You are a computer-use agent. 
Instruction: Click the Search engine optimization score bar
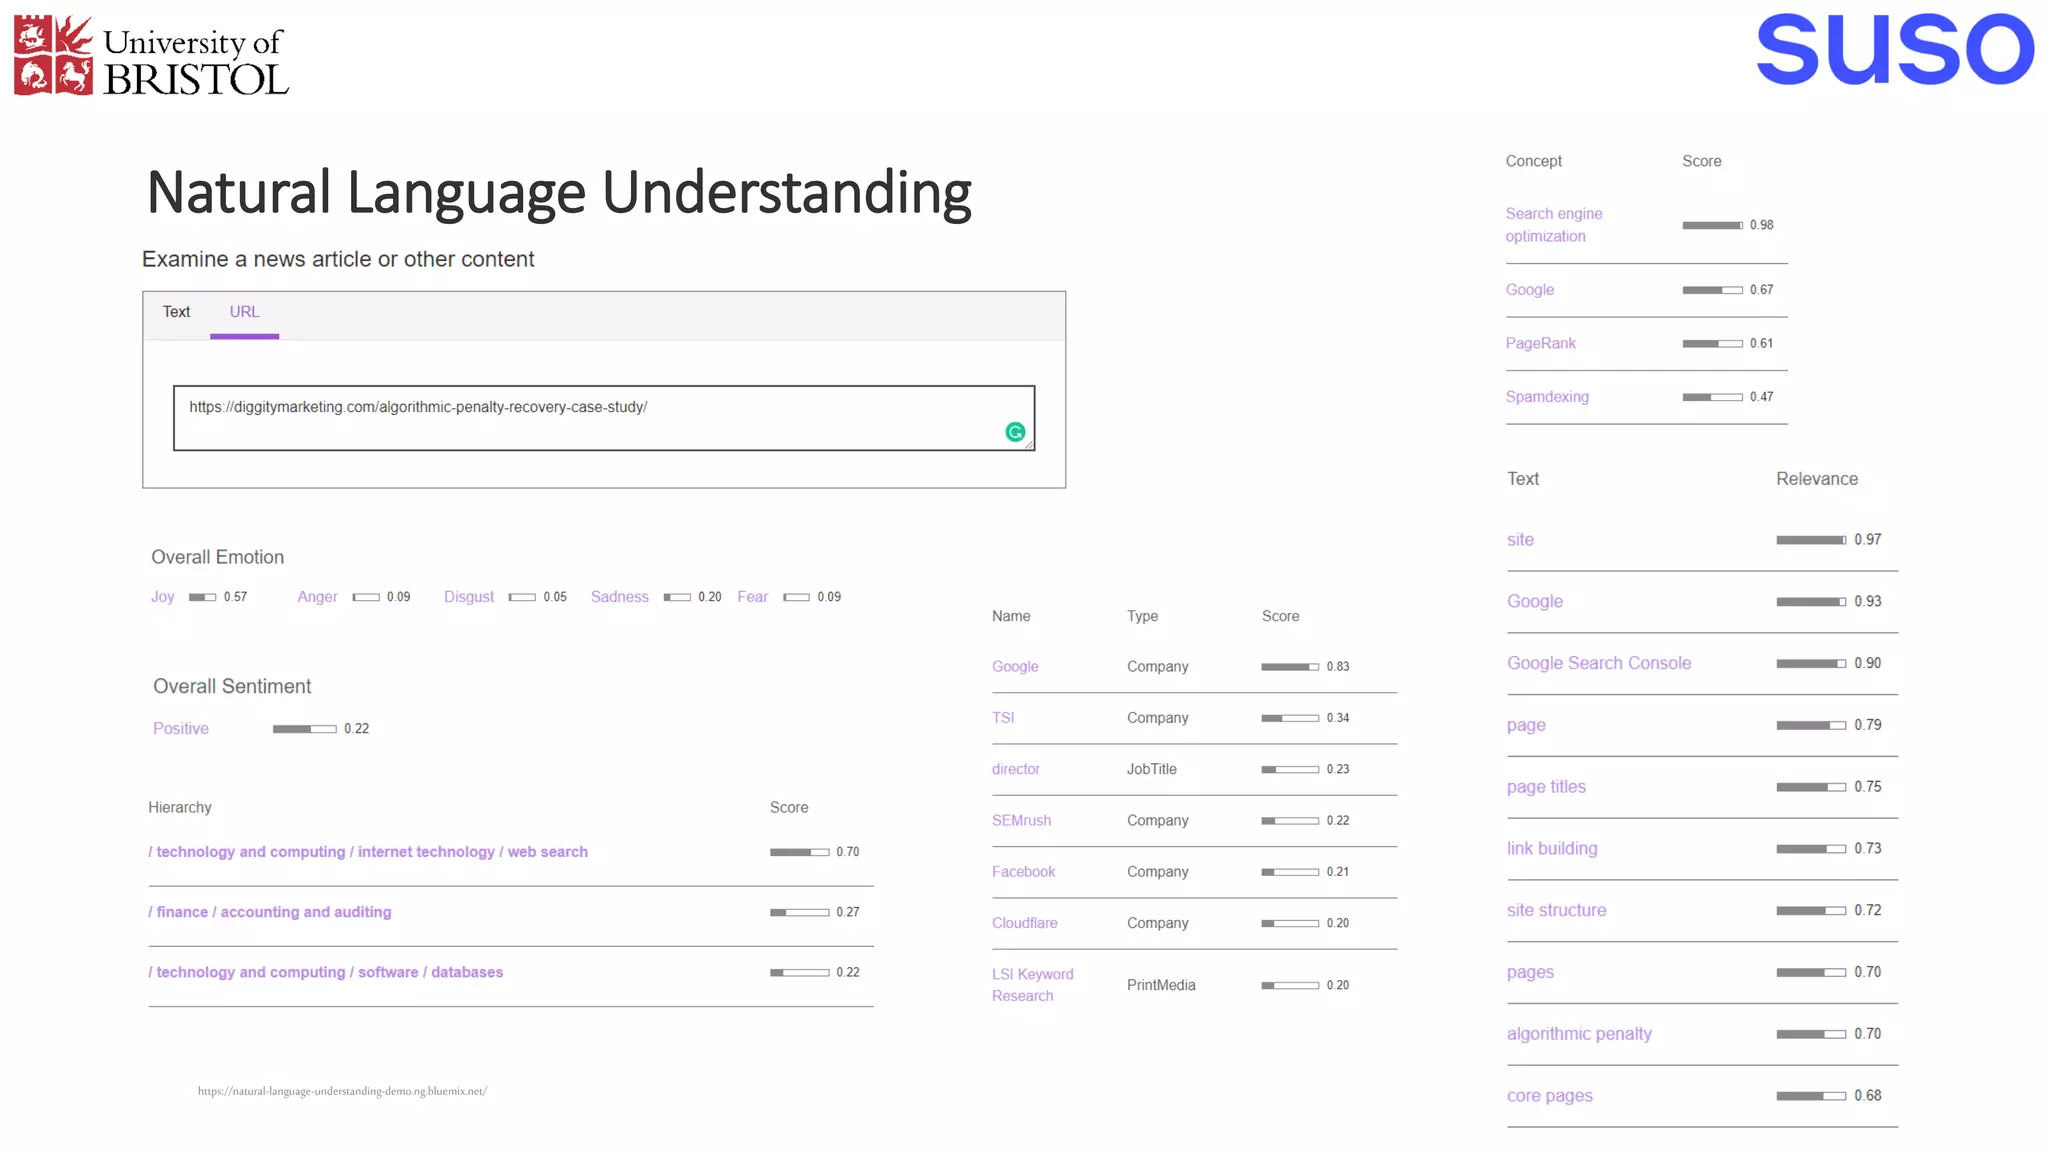tap(1712, 225)
